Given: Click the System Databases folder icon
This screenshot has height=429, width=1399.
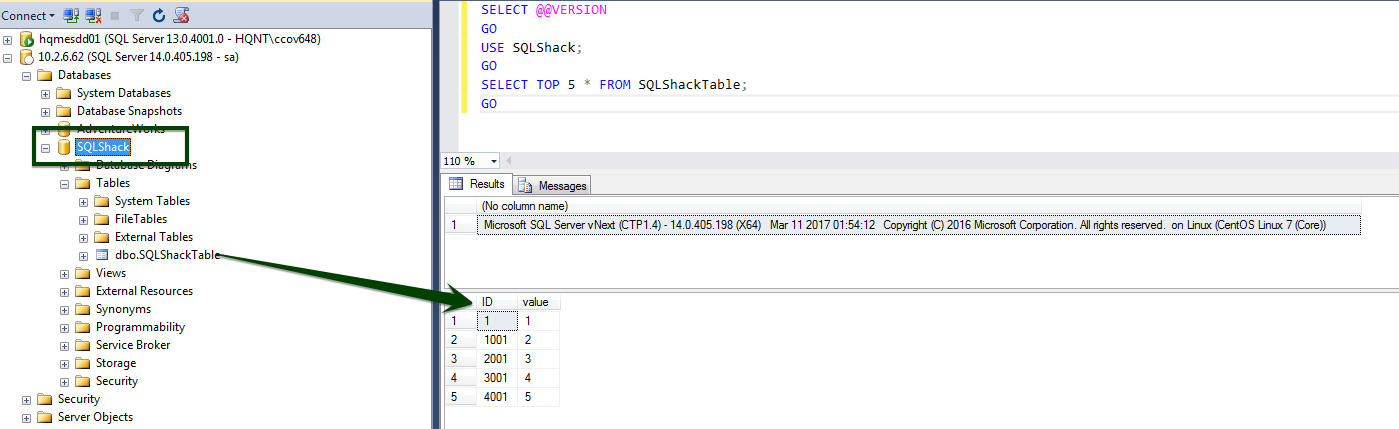Looking at the screenshot, I should tap(64, 93).
